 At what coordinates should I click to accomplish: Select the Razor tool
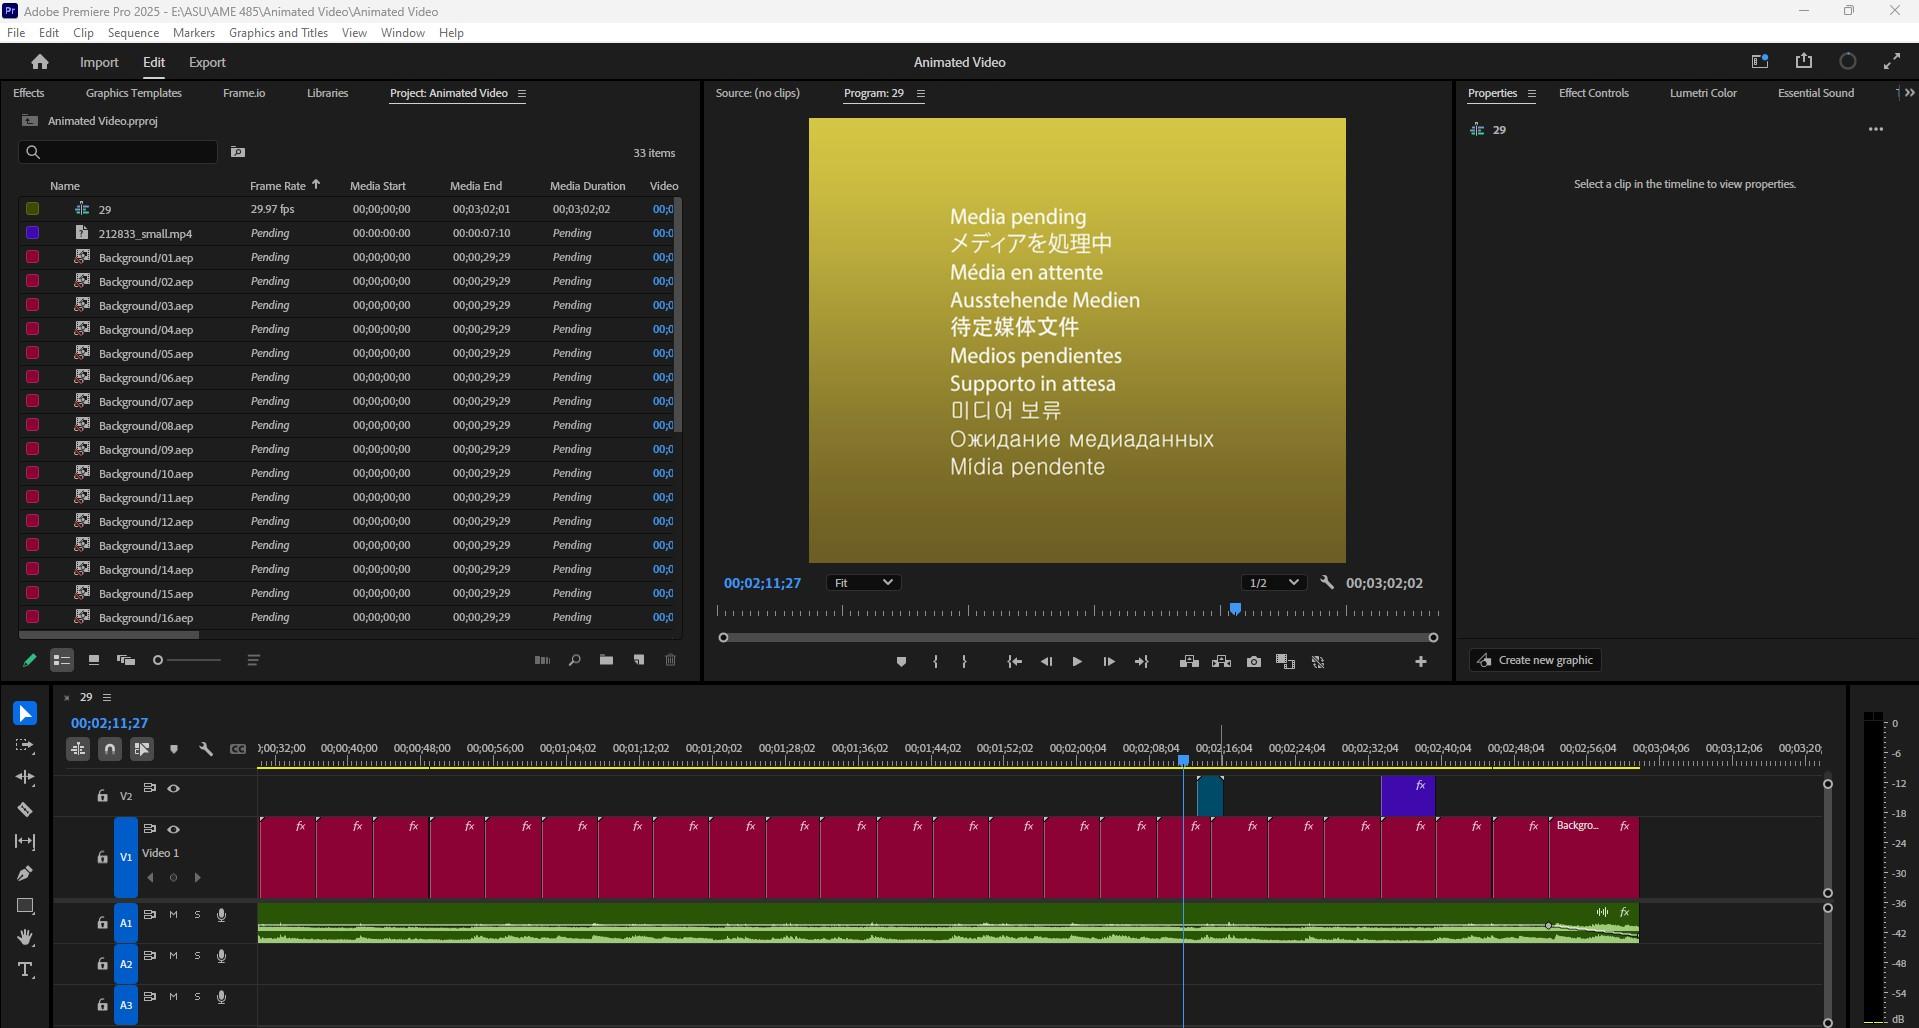click(x=25, y=809)
